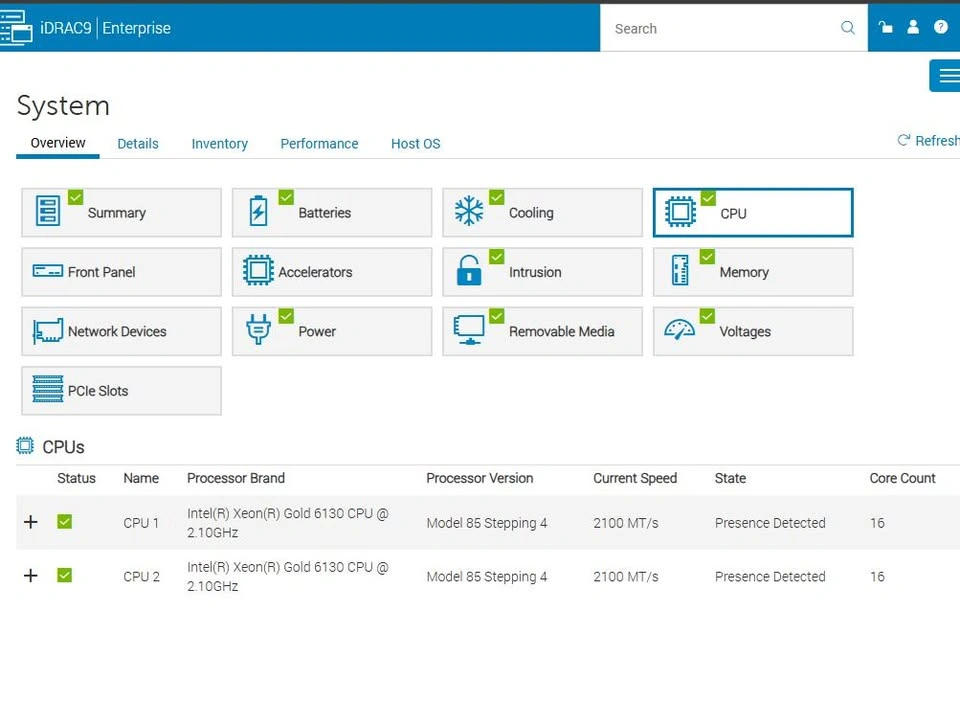Switch to the Inventory tab
The image size is (960, 725).
tap(219, 144)
